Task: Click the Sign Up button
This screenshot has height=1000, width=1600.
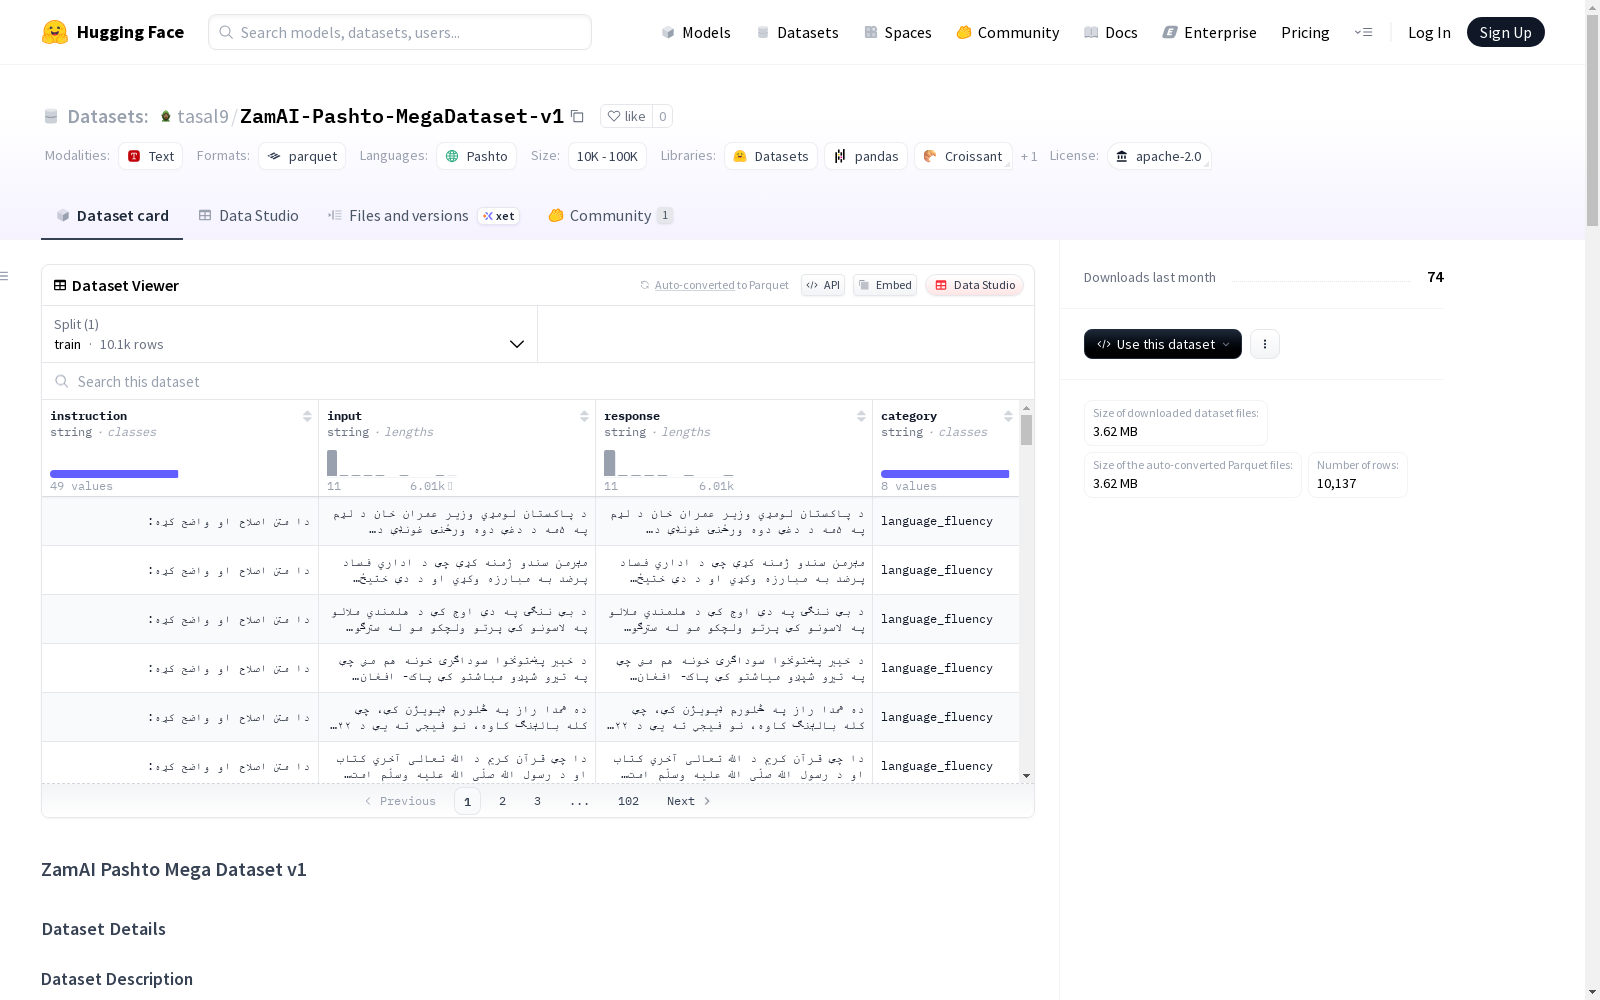Action: (1505, 32)
